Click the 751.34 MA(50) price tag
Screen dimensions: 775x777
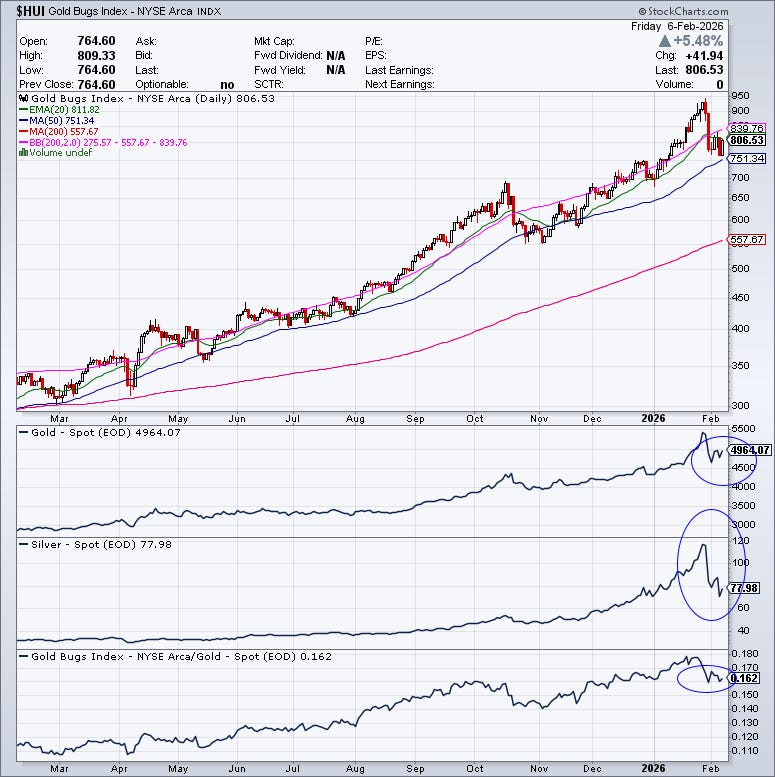[747, 159]
